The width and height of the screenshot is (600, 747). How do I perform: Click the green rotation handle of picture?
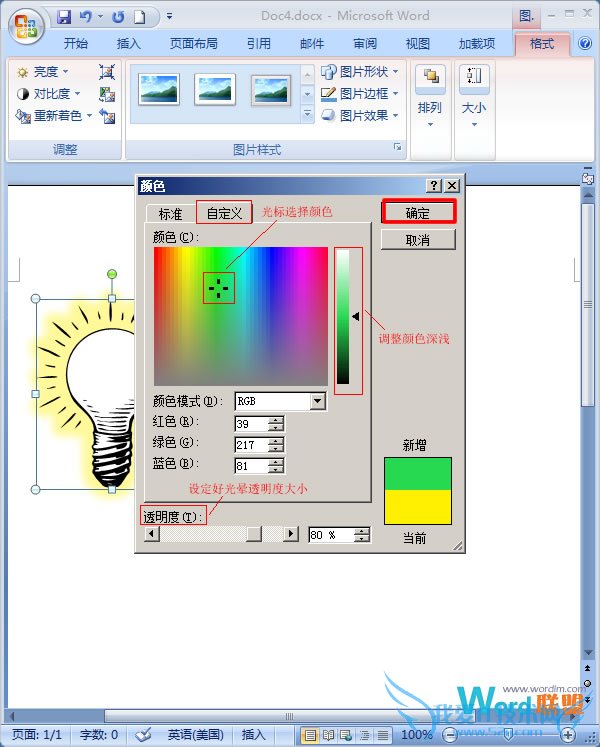coord(112,274)
